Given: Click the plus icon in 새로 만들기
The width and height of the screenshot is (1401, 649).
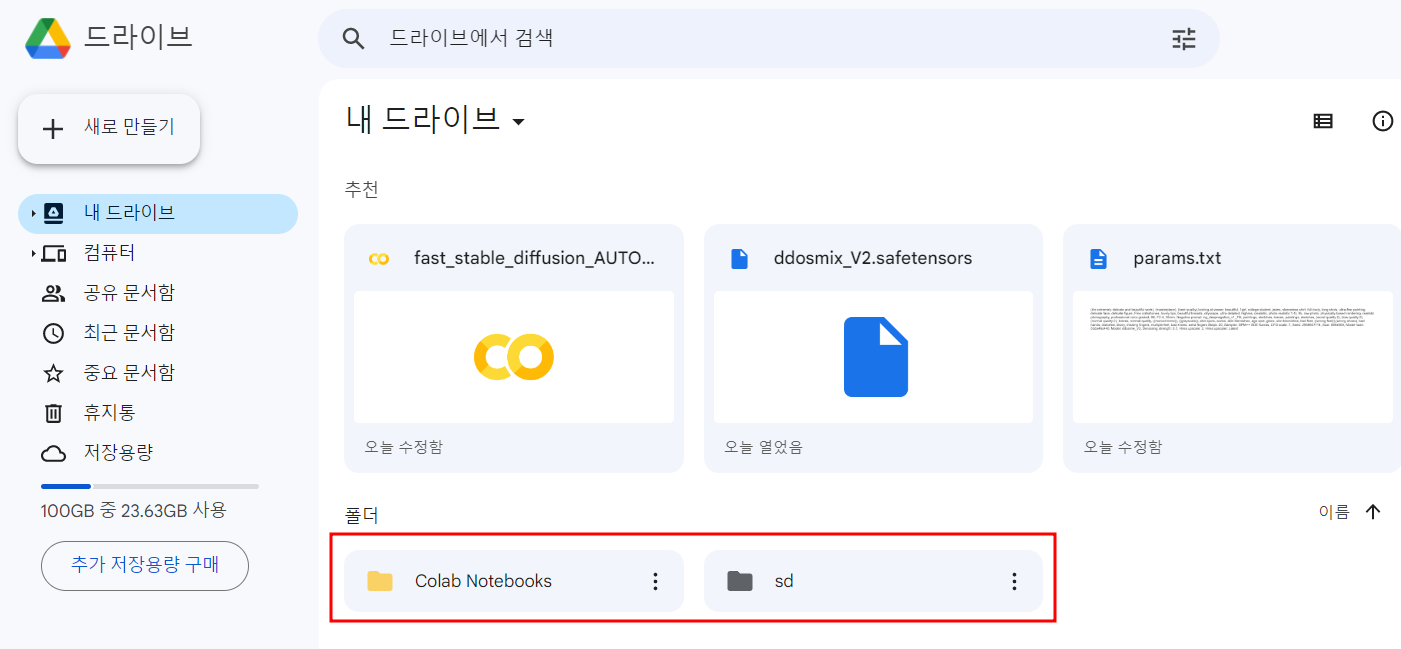Looking at the screenshot, I should click(53, 128).
